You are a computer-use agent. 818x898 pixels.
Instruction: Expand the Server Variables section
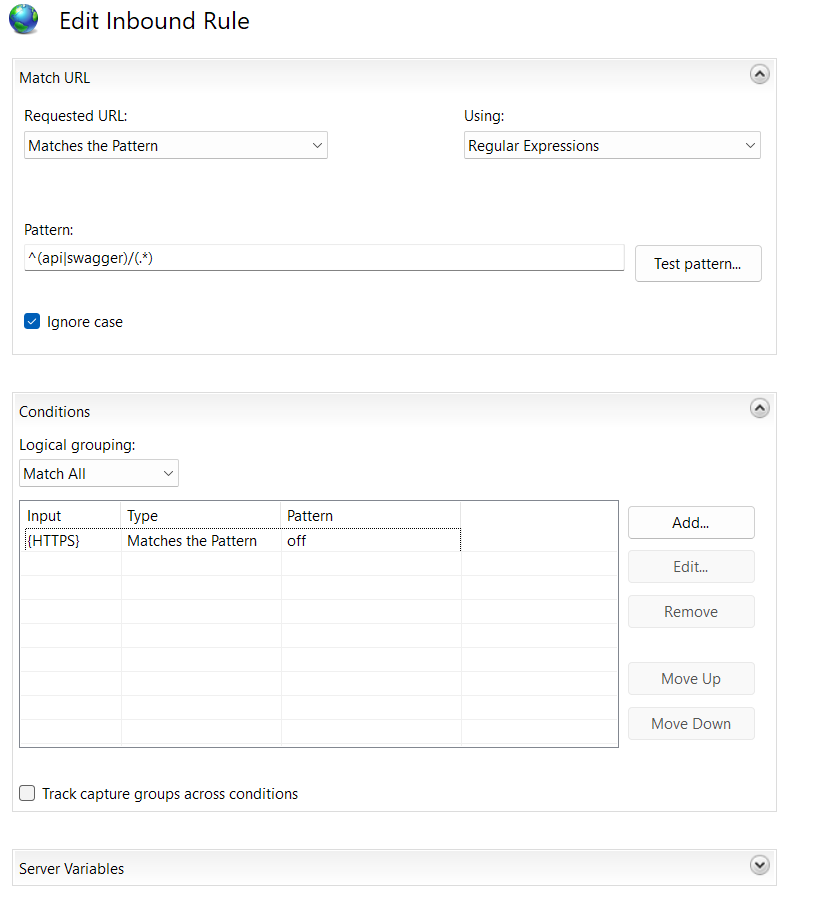point(760,865)
